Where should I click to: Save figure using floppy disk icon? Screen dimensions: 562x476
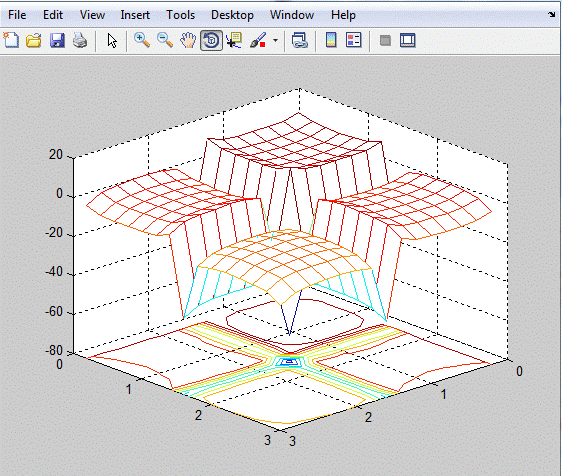[57, 40]
